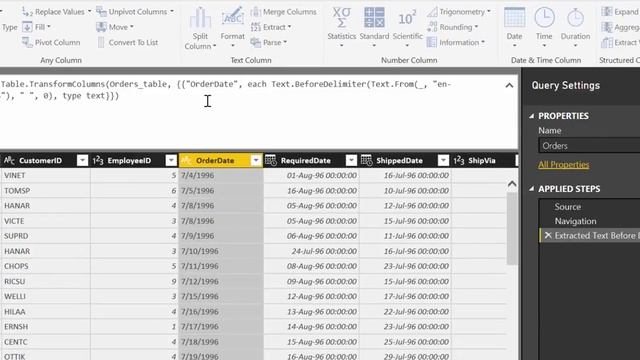Click the query Name field Orders

[x=589, y=146]
